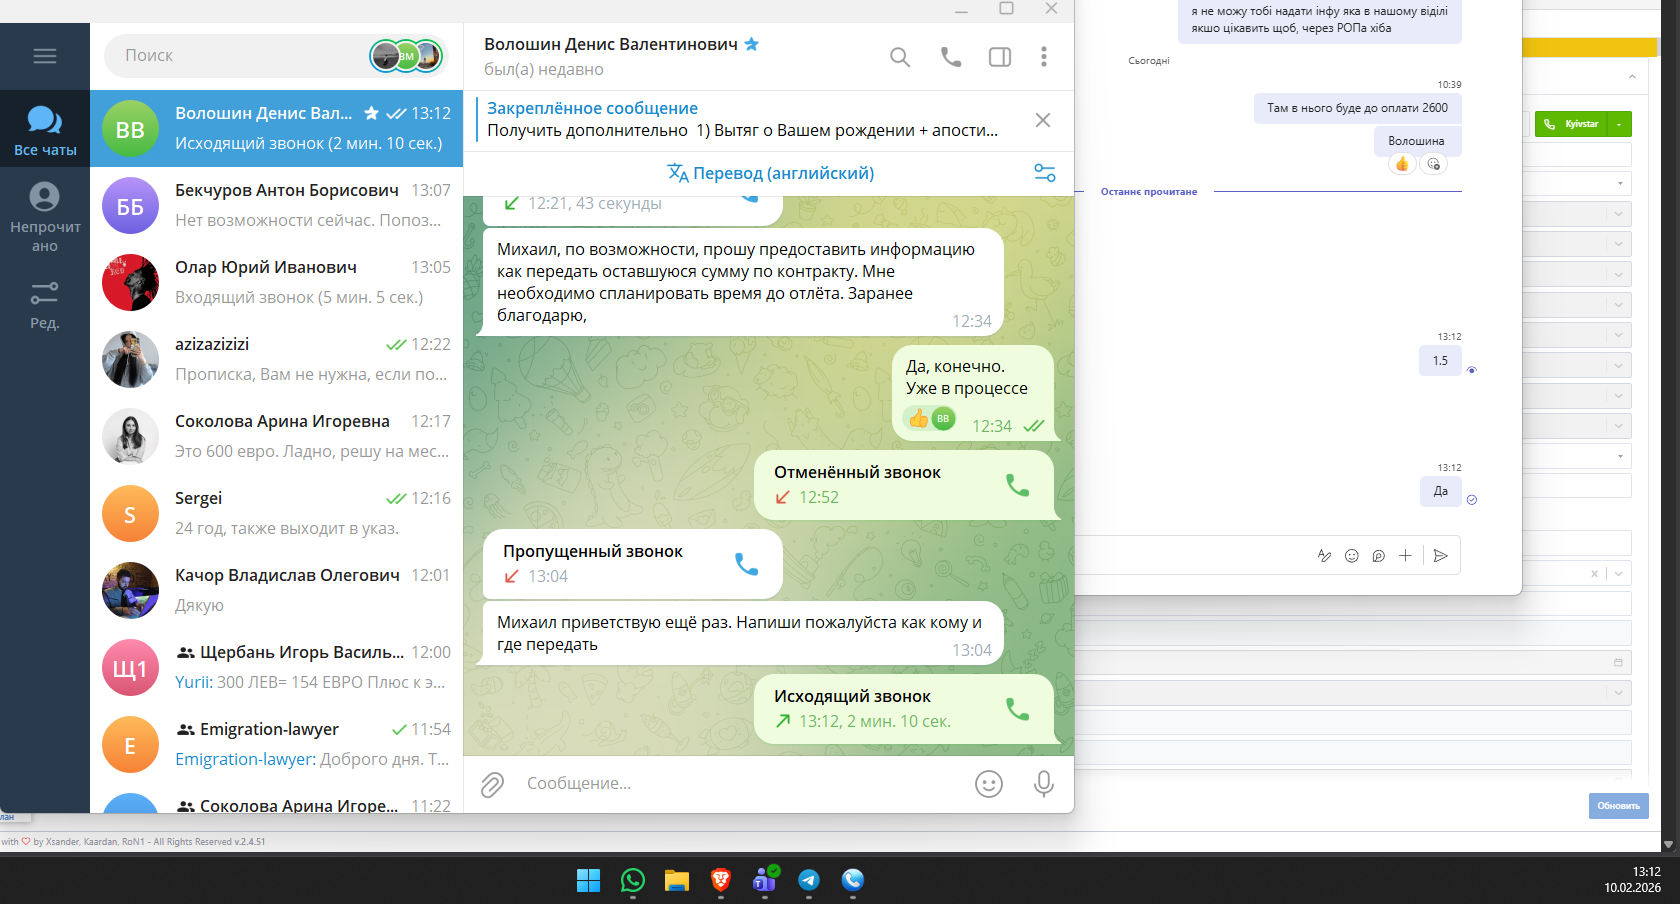Open translation settings icon in translate bar
This screenshot has height=904, width=1680.
click(1045, 173)
